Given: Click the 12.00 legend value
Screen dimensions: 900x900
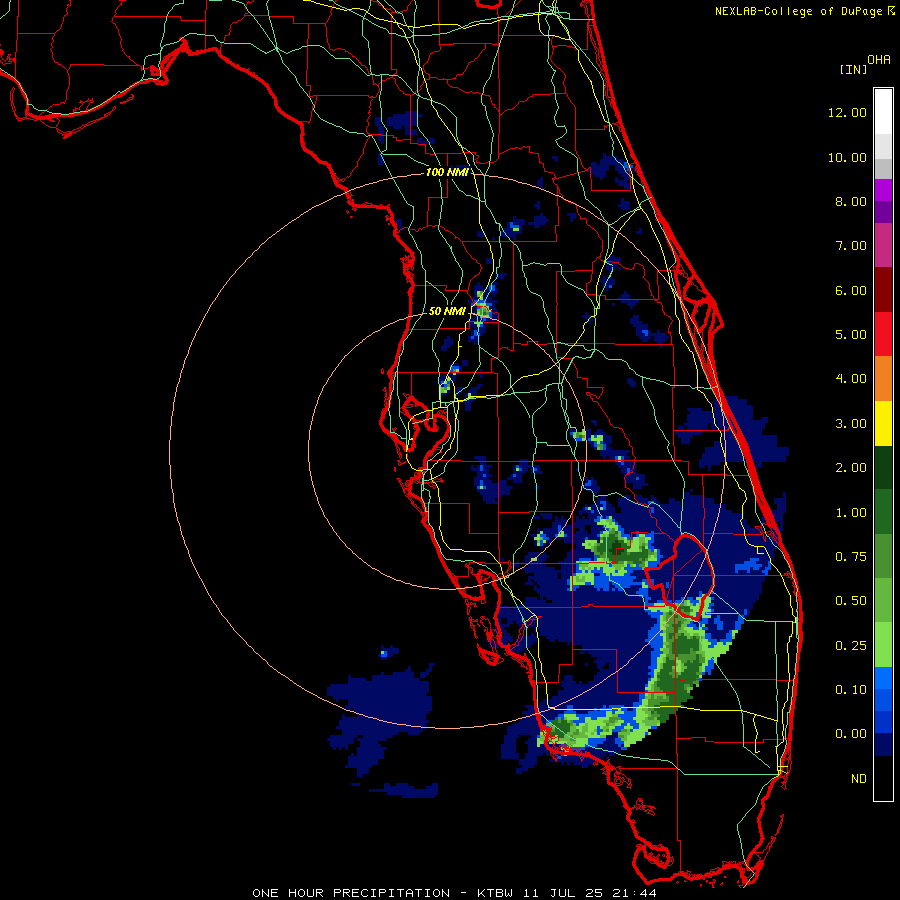Looking at the screenshot, I should (847, 112).
